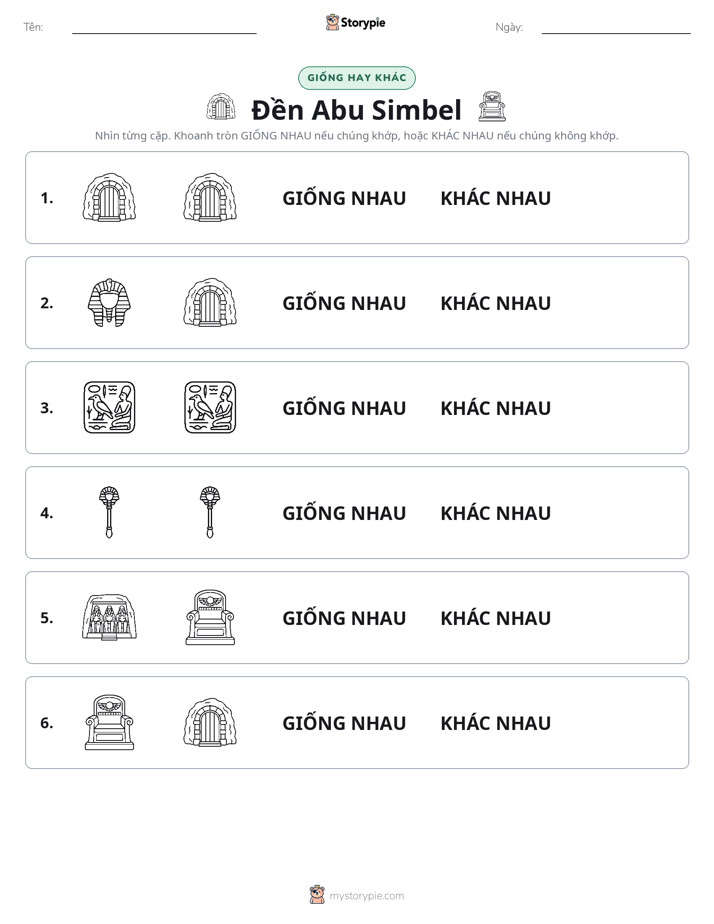Click the throne icon in row 5

[x=210, y=617]
